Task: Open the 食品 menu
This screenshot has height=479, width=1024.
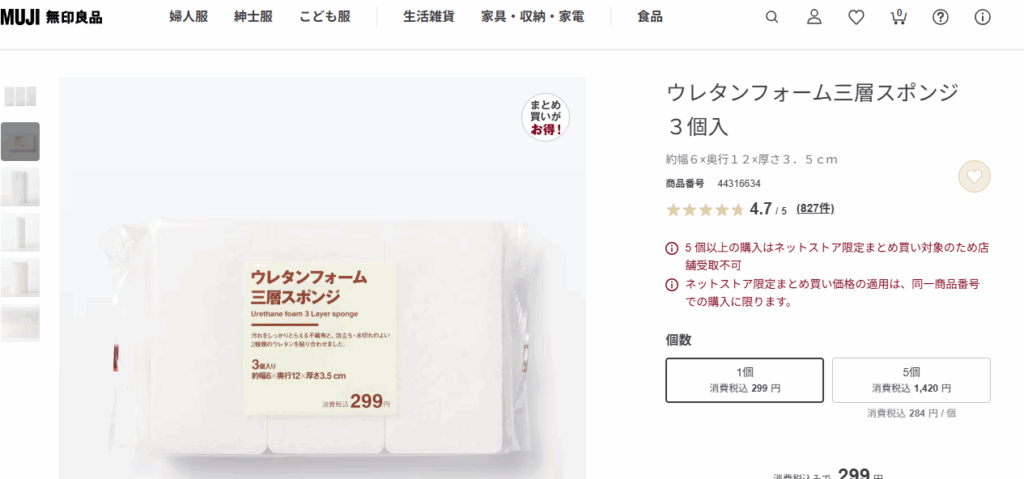Action: (x=650, y=18)
